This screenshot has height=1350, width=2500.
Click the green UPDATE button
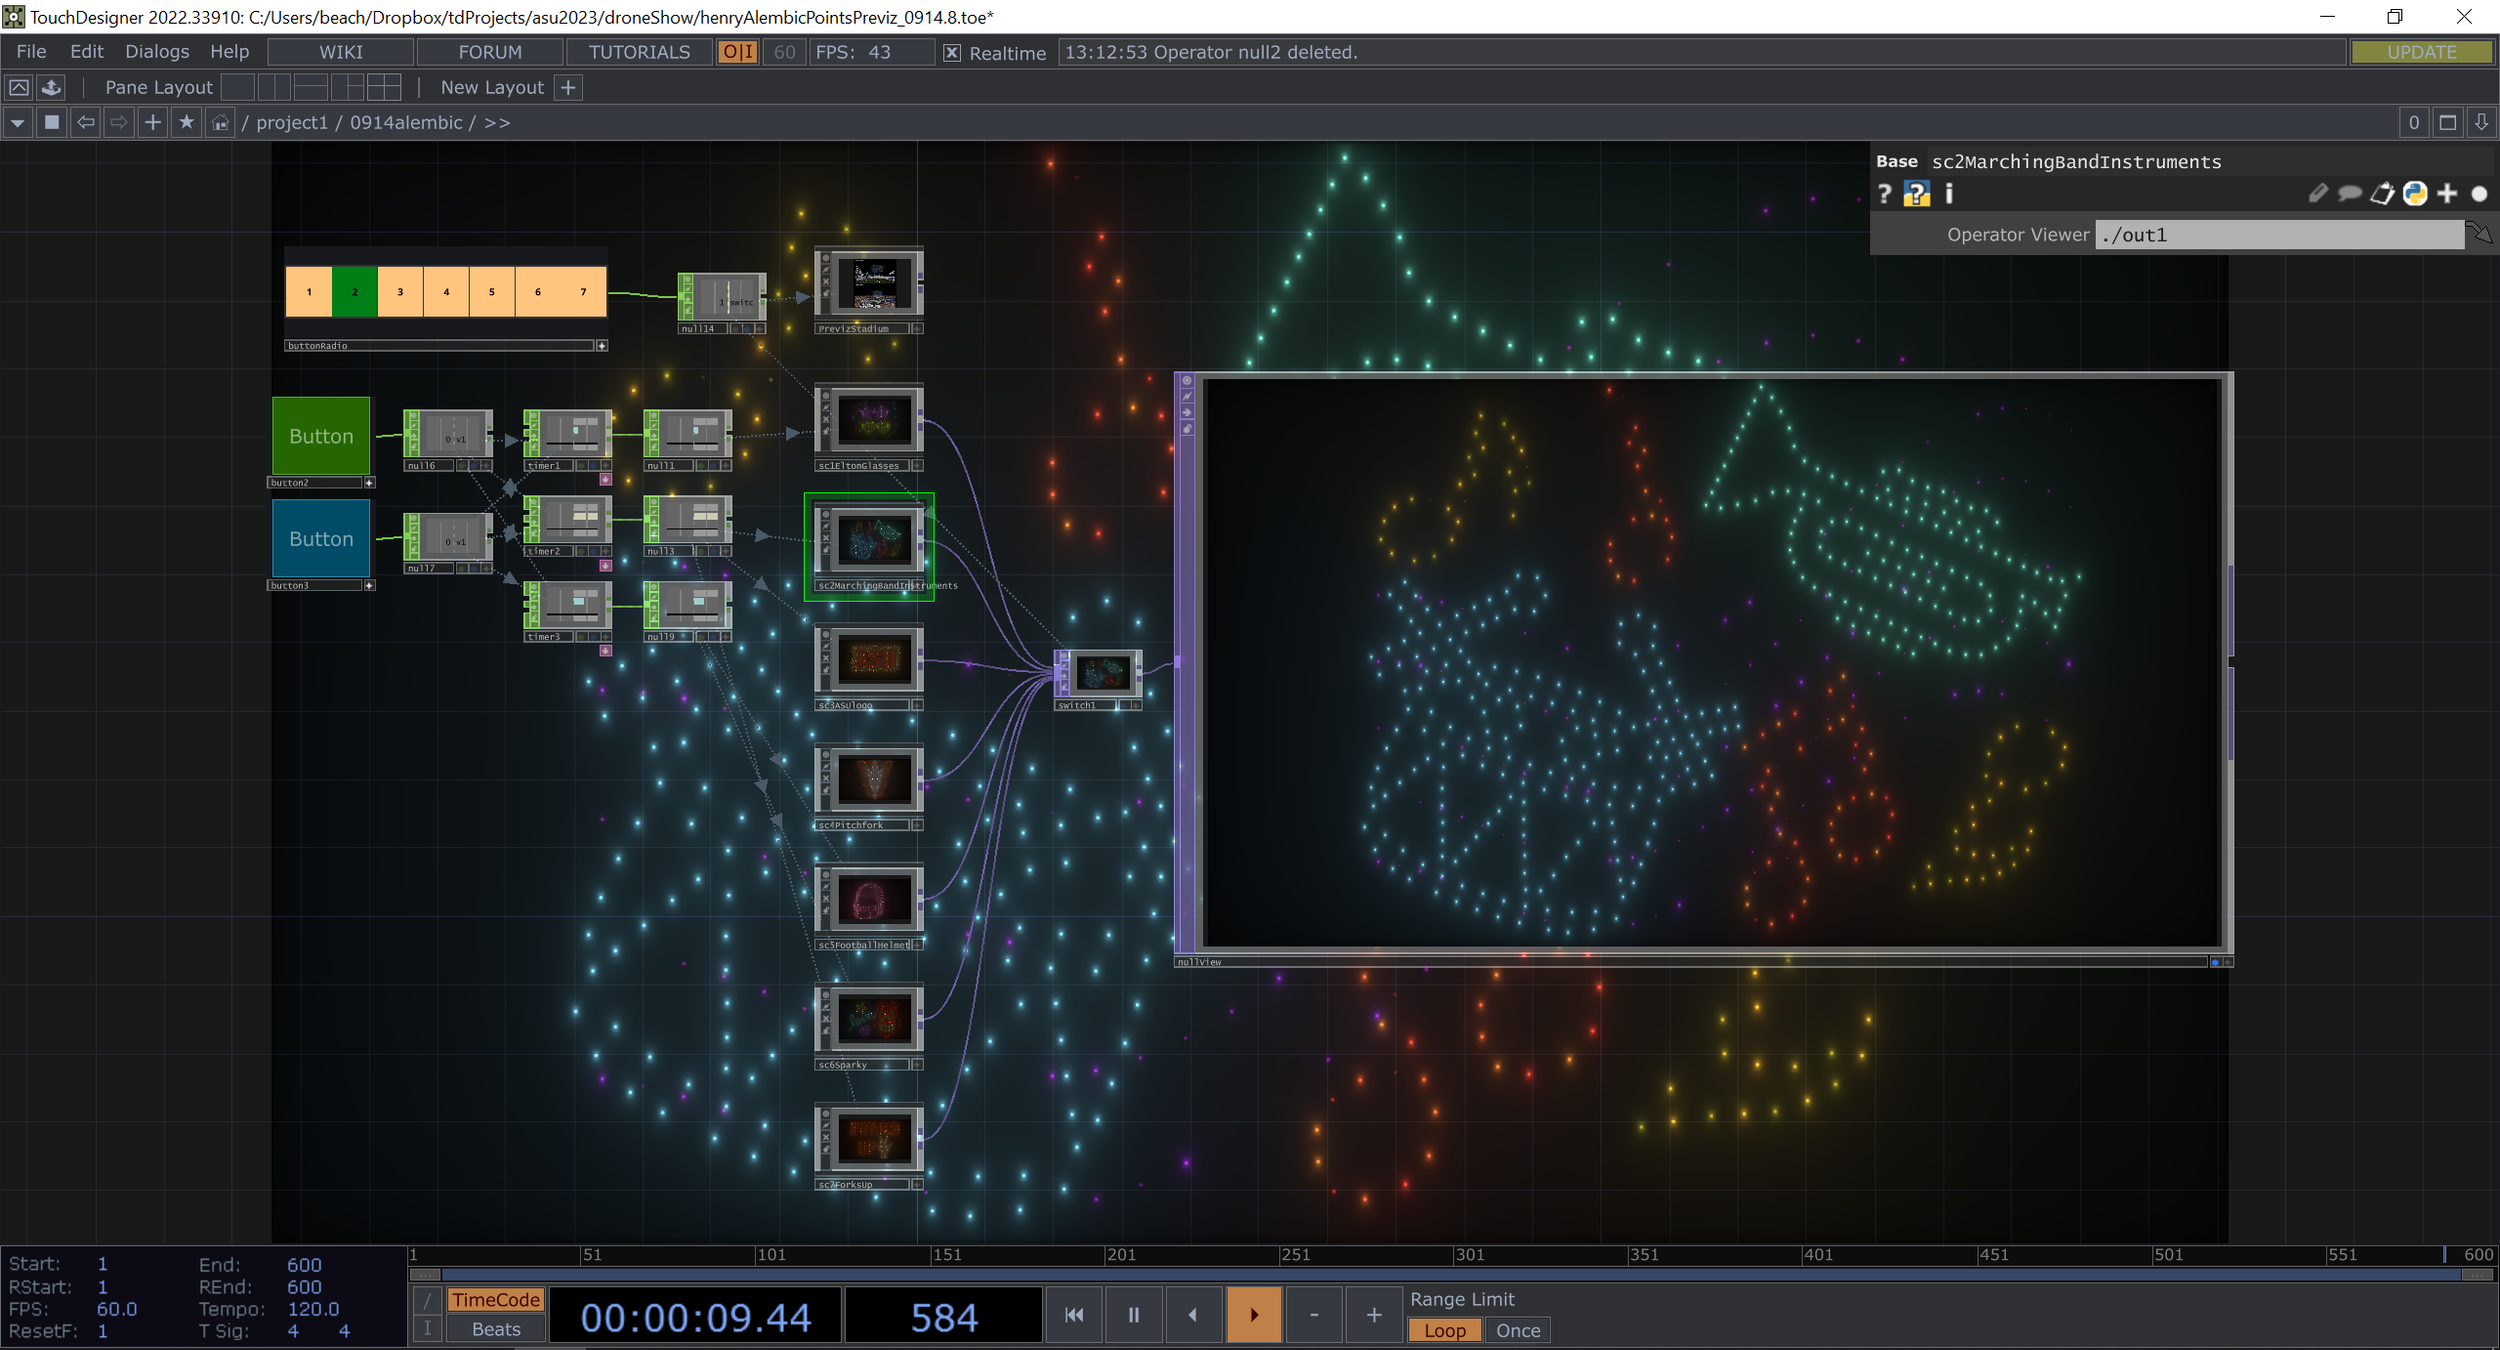[x=2421, y=53]
